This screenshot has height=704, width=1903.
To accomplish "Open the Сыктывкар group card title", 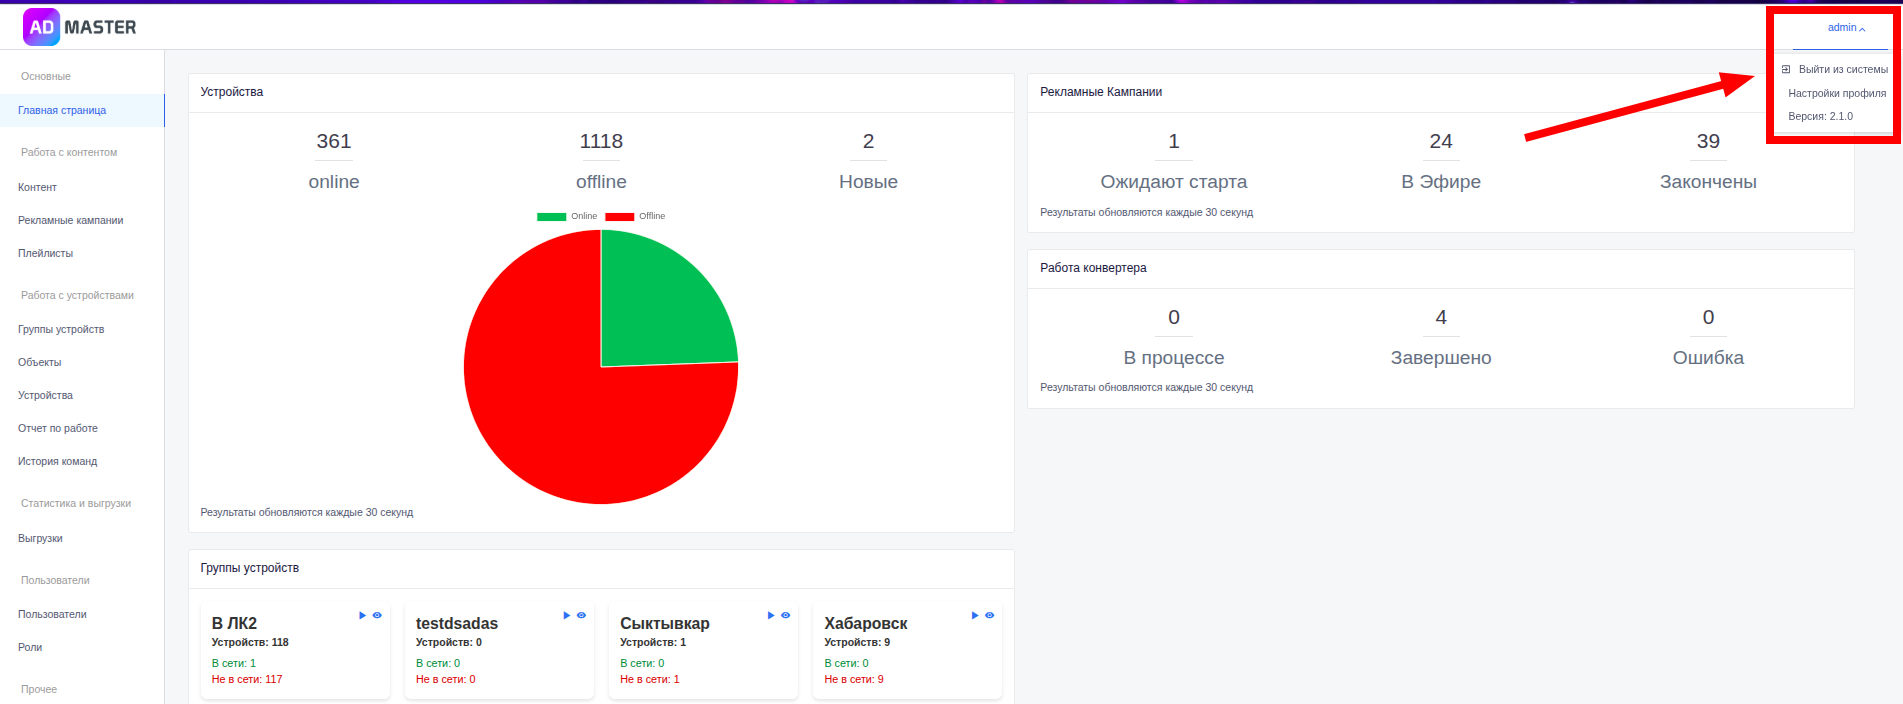I will pos(665,623).
